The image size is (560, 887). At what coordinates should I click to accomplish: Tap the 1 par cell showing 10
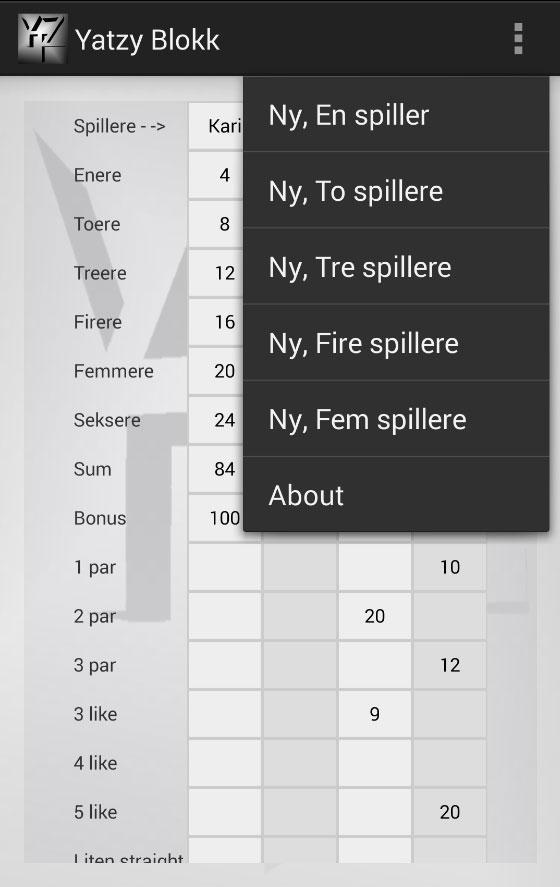click(450, 567)
